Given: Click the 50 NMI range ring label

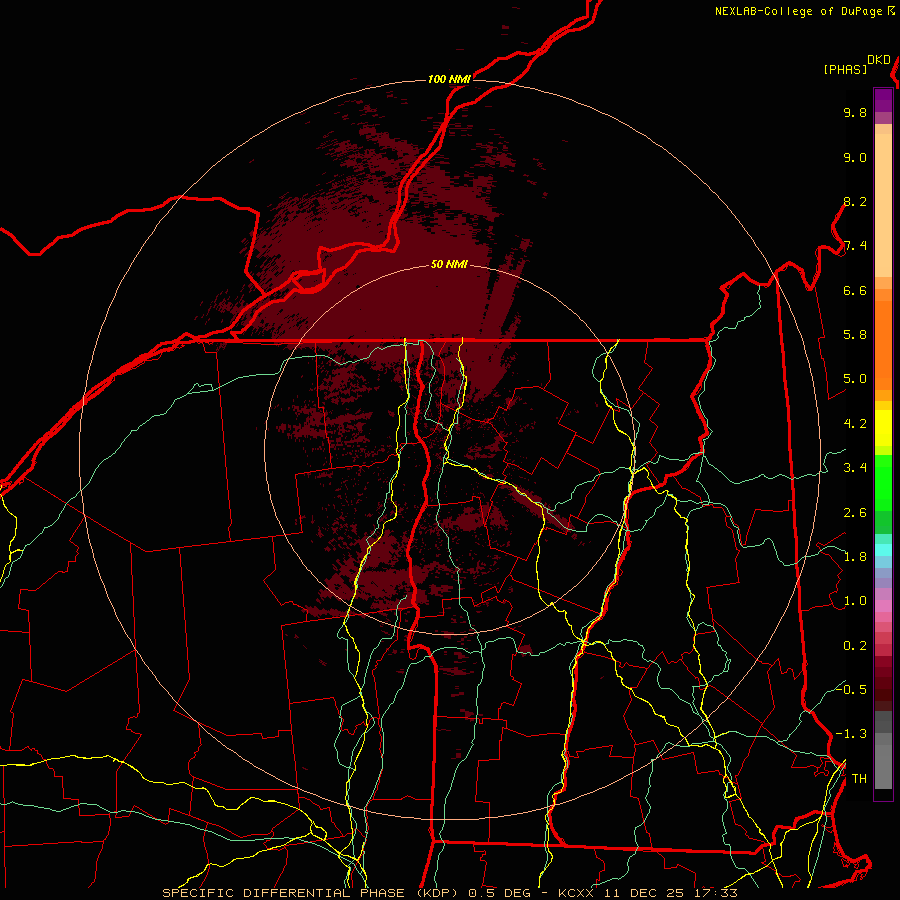Looking at the screenshot, I should 449,264.
